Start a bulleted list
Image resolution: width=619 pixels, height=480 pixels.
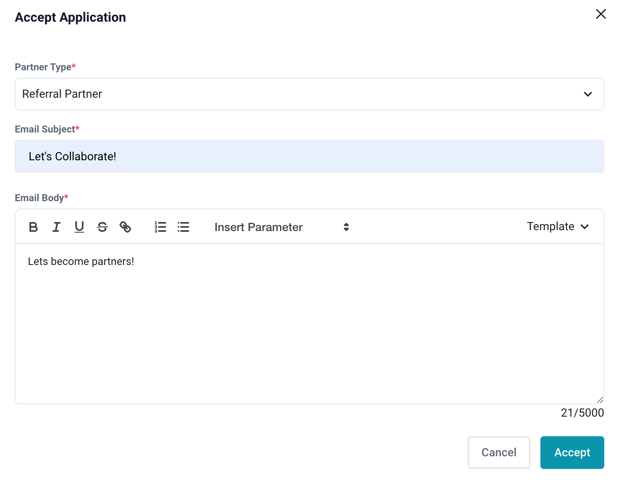click(x=183, y=227)
